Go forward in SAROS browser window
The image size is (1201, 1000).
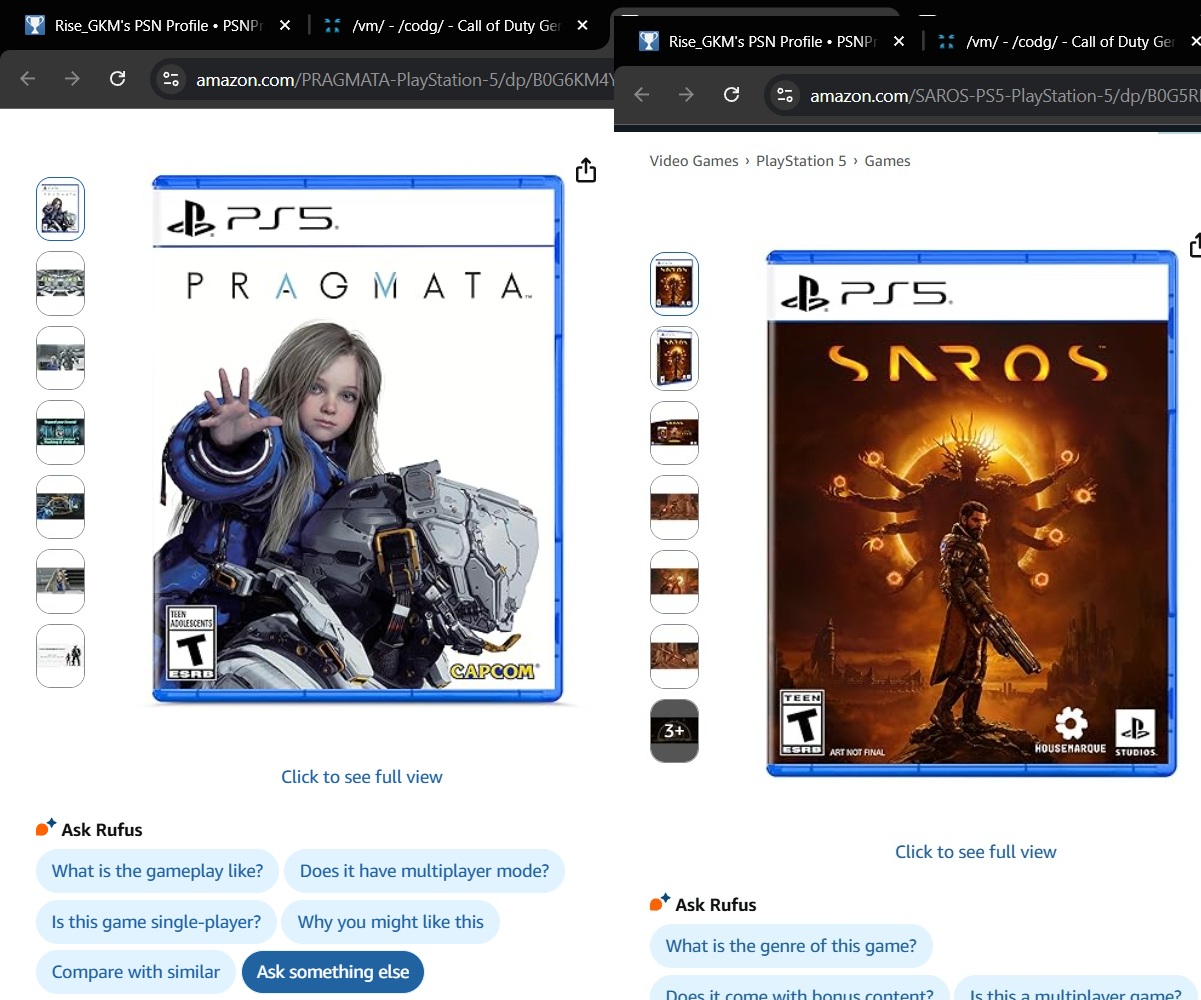click(x=686, y=94)
